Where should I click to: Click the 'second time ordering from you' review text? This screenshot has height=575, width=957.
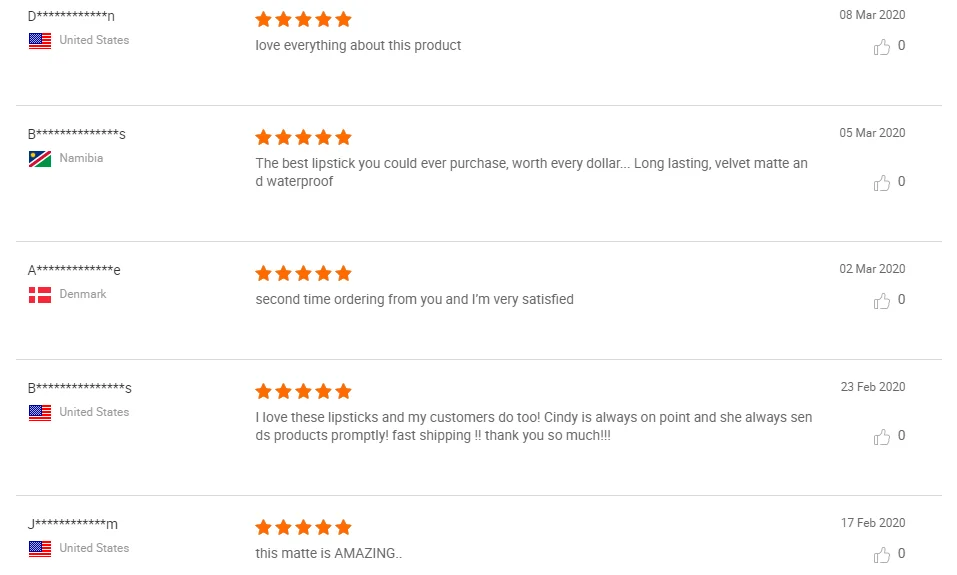(414, 299)
